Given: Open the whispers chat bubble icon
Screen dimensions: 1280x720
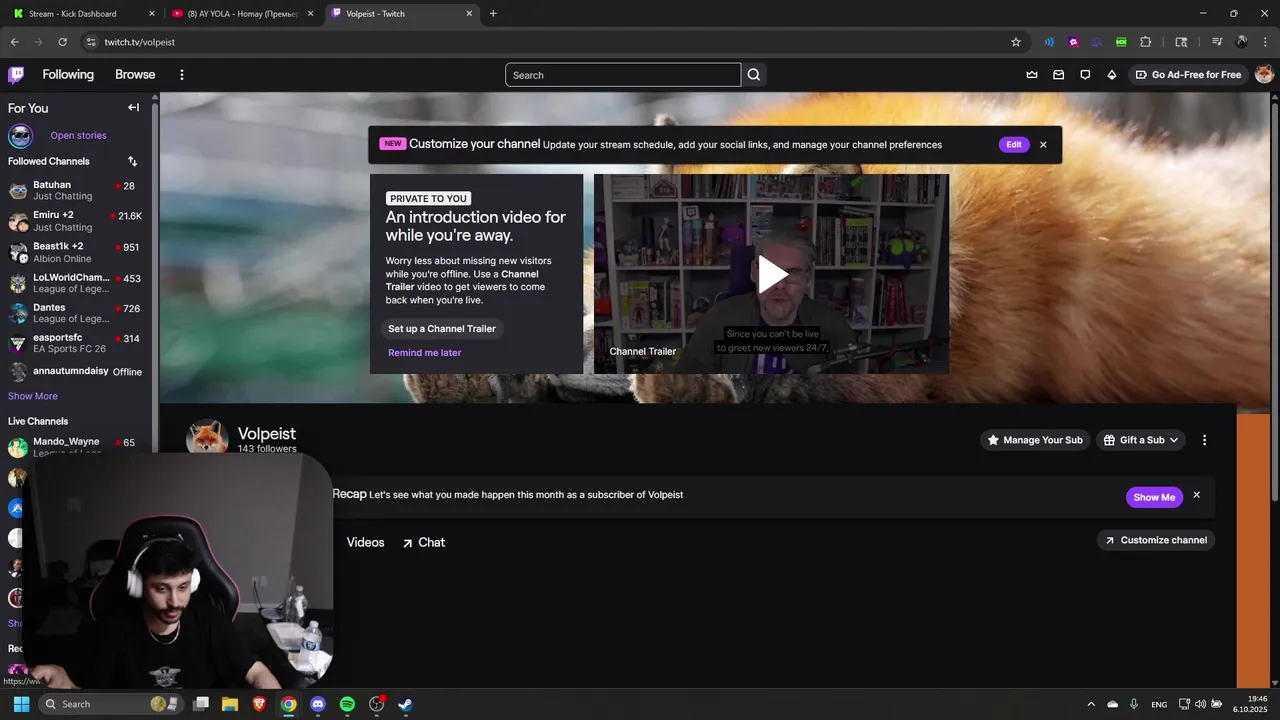Looking at the screenshot, I should click(x=1085, y=75).
